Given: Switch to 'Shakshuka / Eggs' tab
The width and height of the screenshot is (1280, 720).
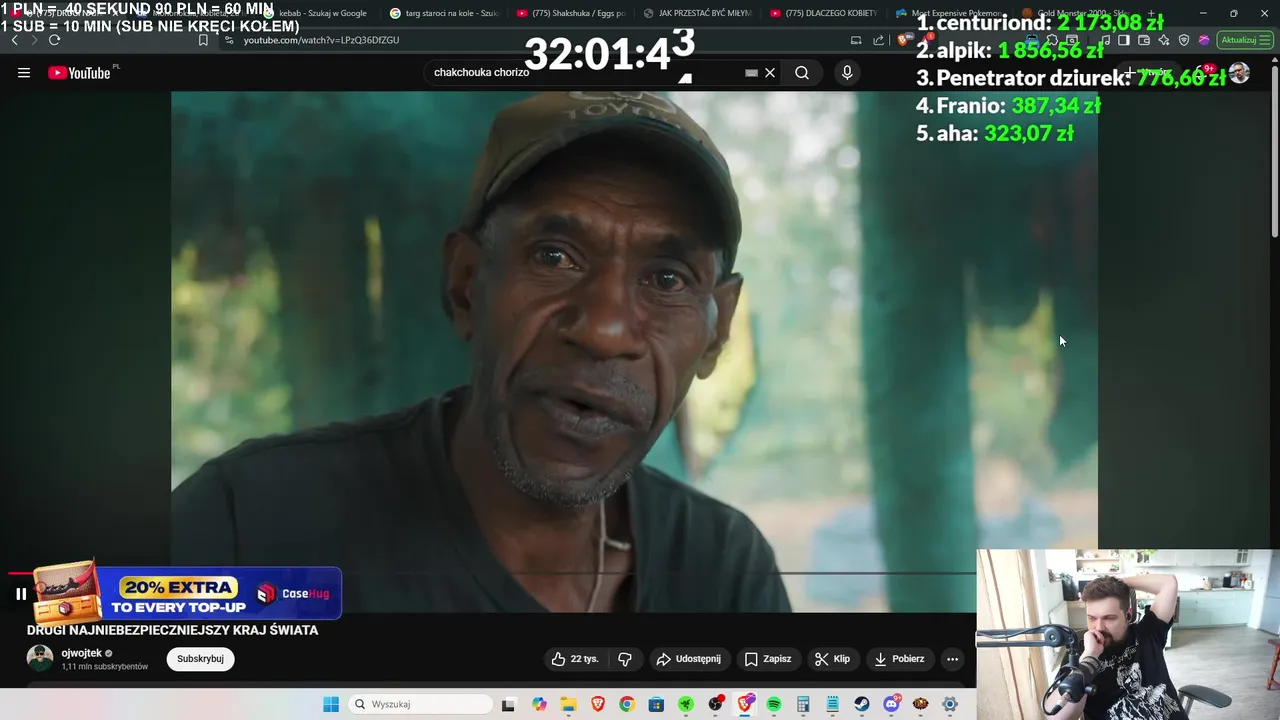Looking at the screenshot, I should pyautogui.click(x=571, y=13).
